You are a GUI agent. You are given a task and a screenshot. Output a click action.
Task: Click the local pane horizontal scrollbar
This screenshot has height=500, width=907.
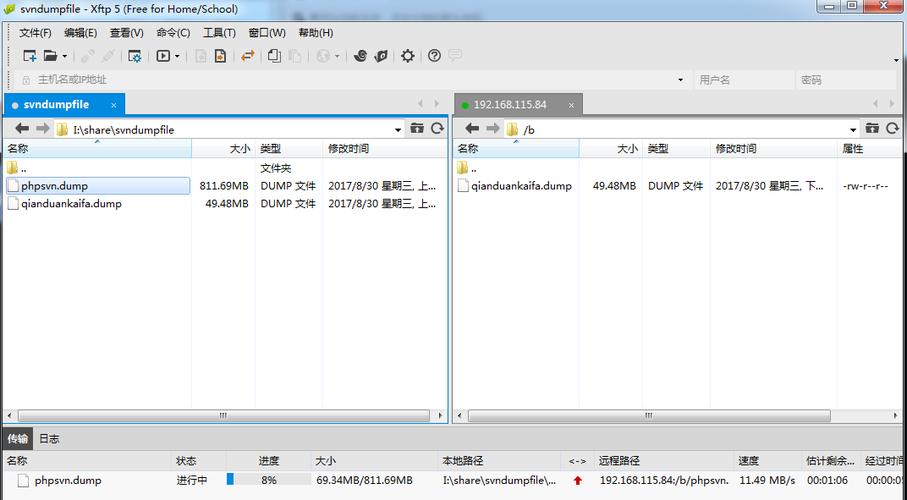(223, 416)
